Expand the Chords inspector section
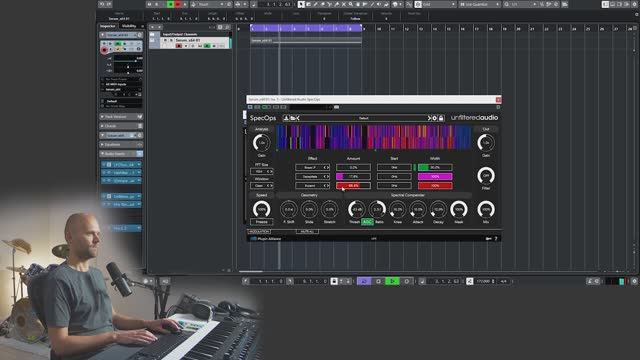 [121, 126]
